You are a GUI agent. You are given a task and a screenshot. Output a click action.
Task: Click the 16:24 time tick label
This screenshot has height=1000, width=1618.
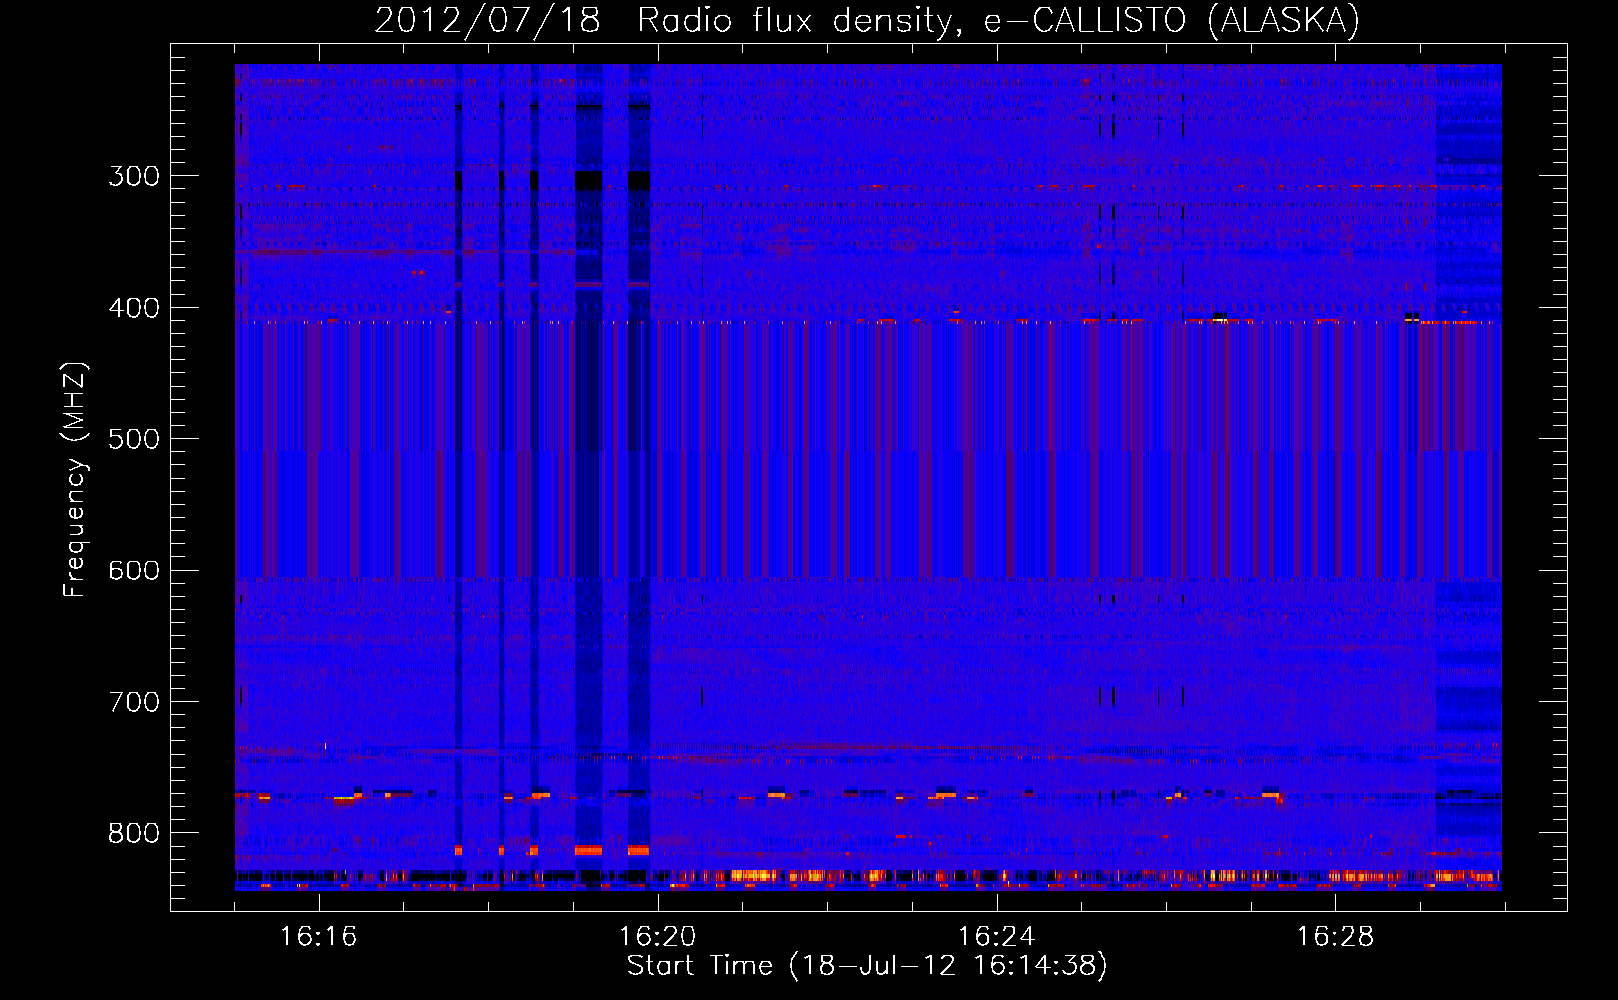coord(996,937)
